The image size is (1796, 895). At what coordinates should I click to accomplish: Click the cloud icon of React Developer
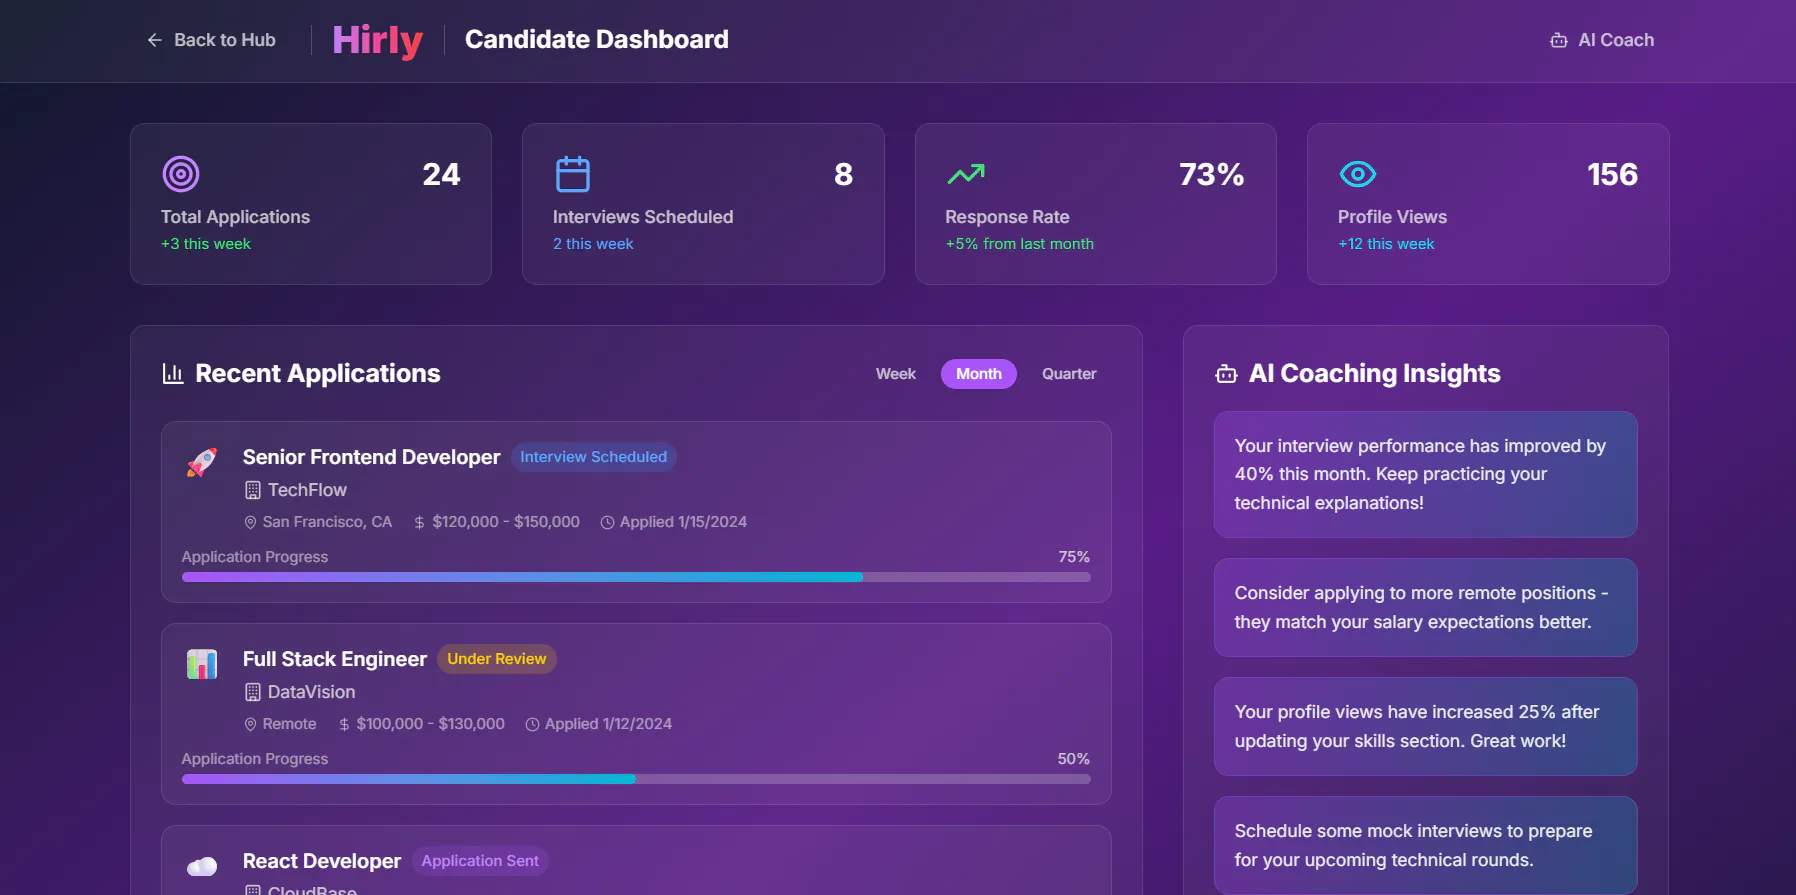202,866
